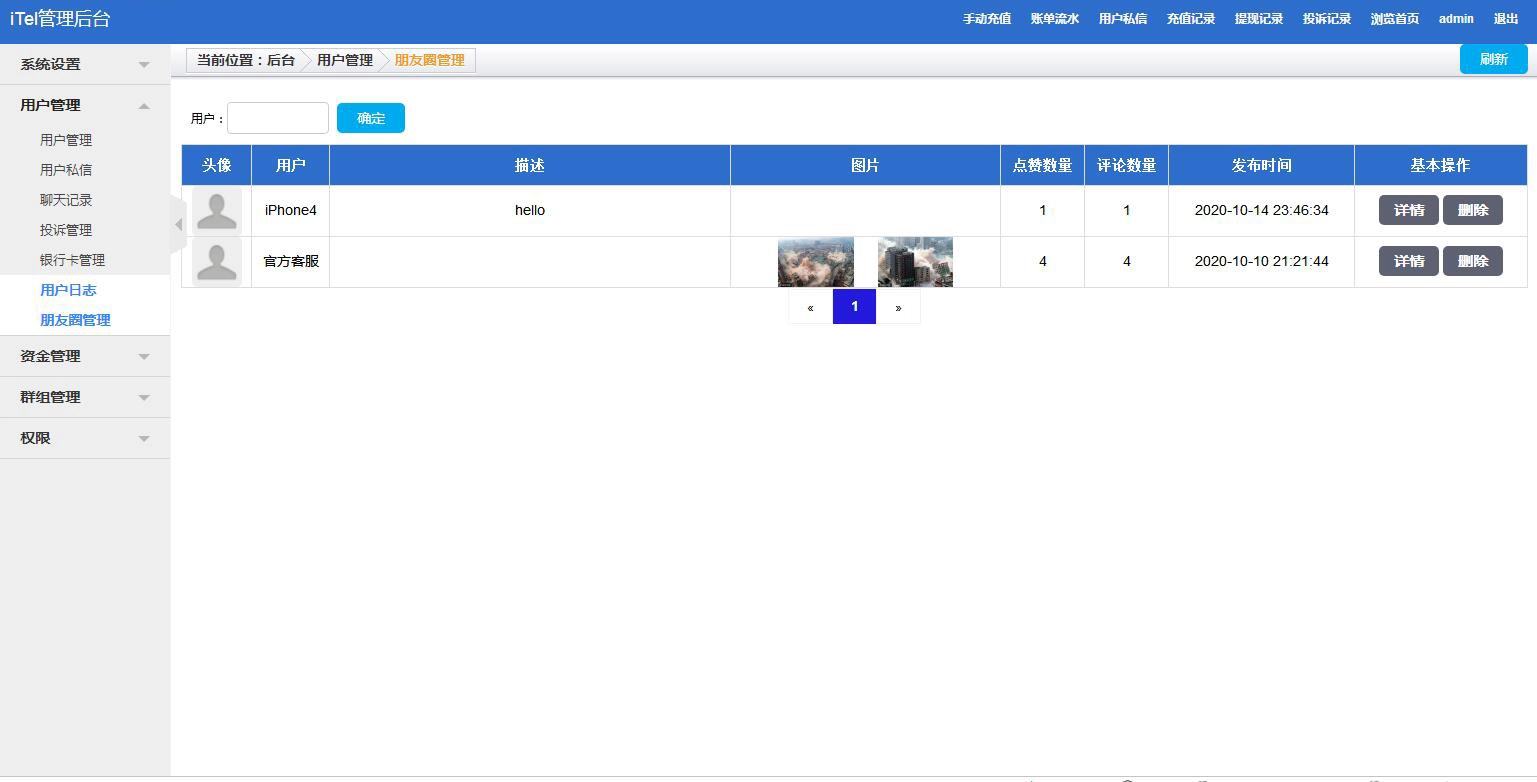Screen dimensions: 1537x782
Task: Open 提现记录 in the top navigation
Action: [x=1259, y=19]
